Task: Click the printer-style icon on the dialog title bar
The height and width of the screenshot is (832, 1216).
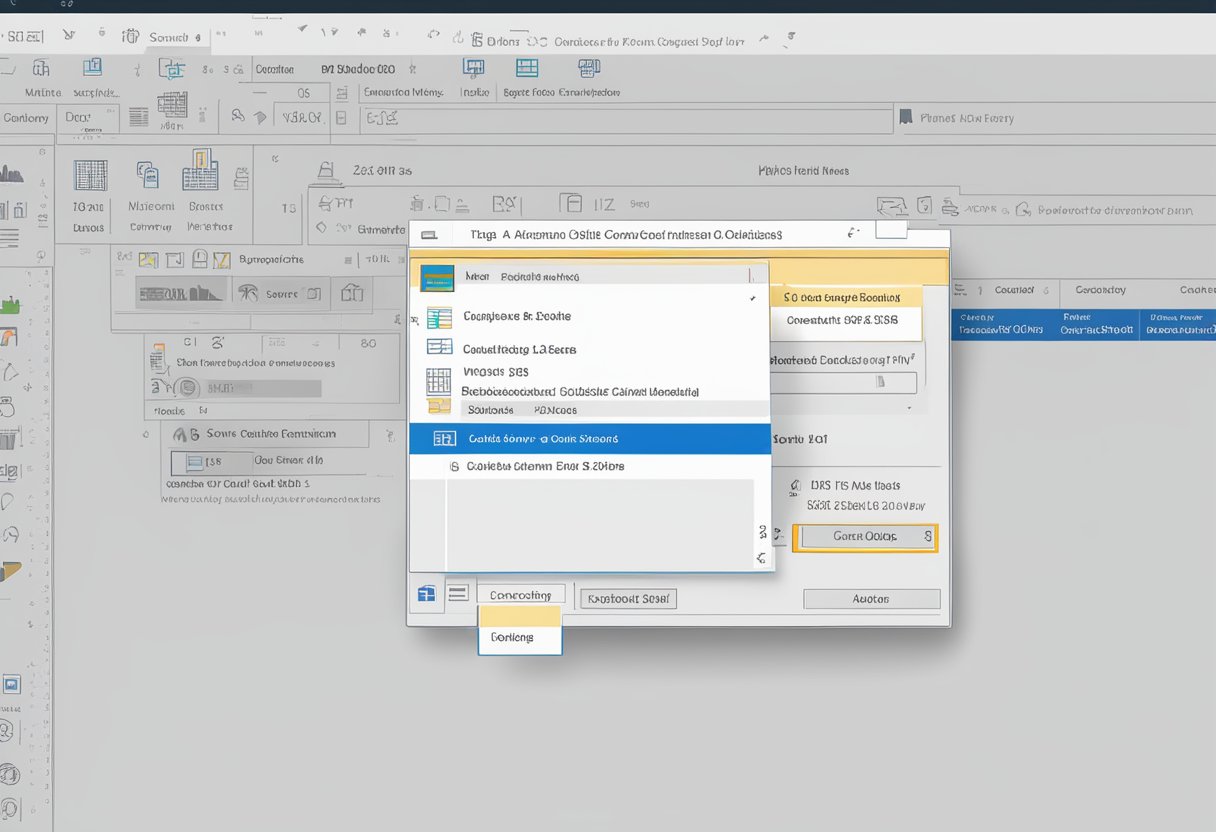Action: pos(429,233)
